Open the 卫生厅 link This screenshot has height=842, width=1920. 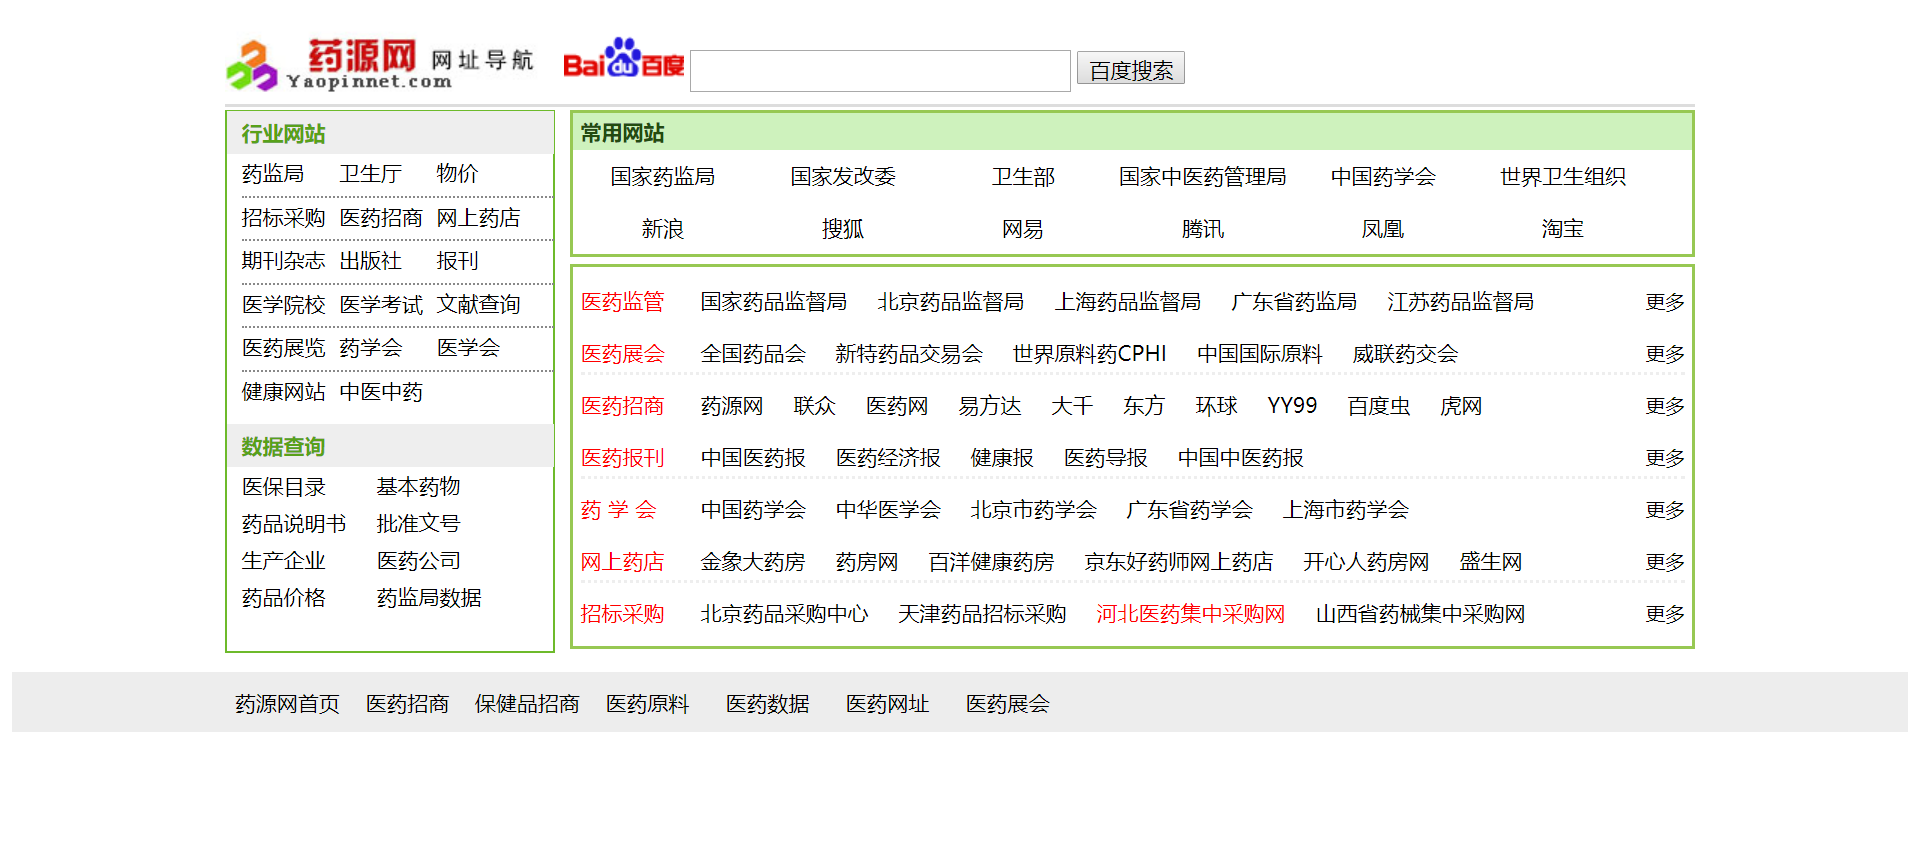371,174
